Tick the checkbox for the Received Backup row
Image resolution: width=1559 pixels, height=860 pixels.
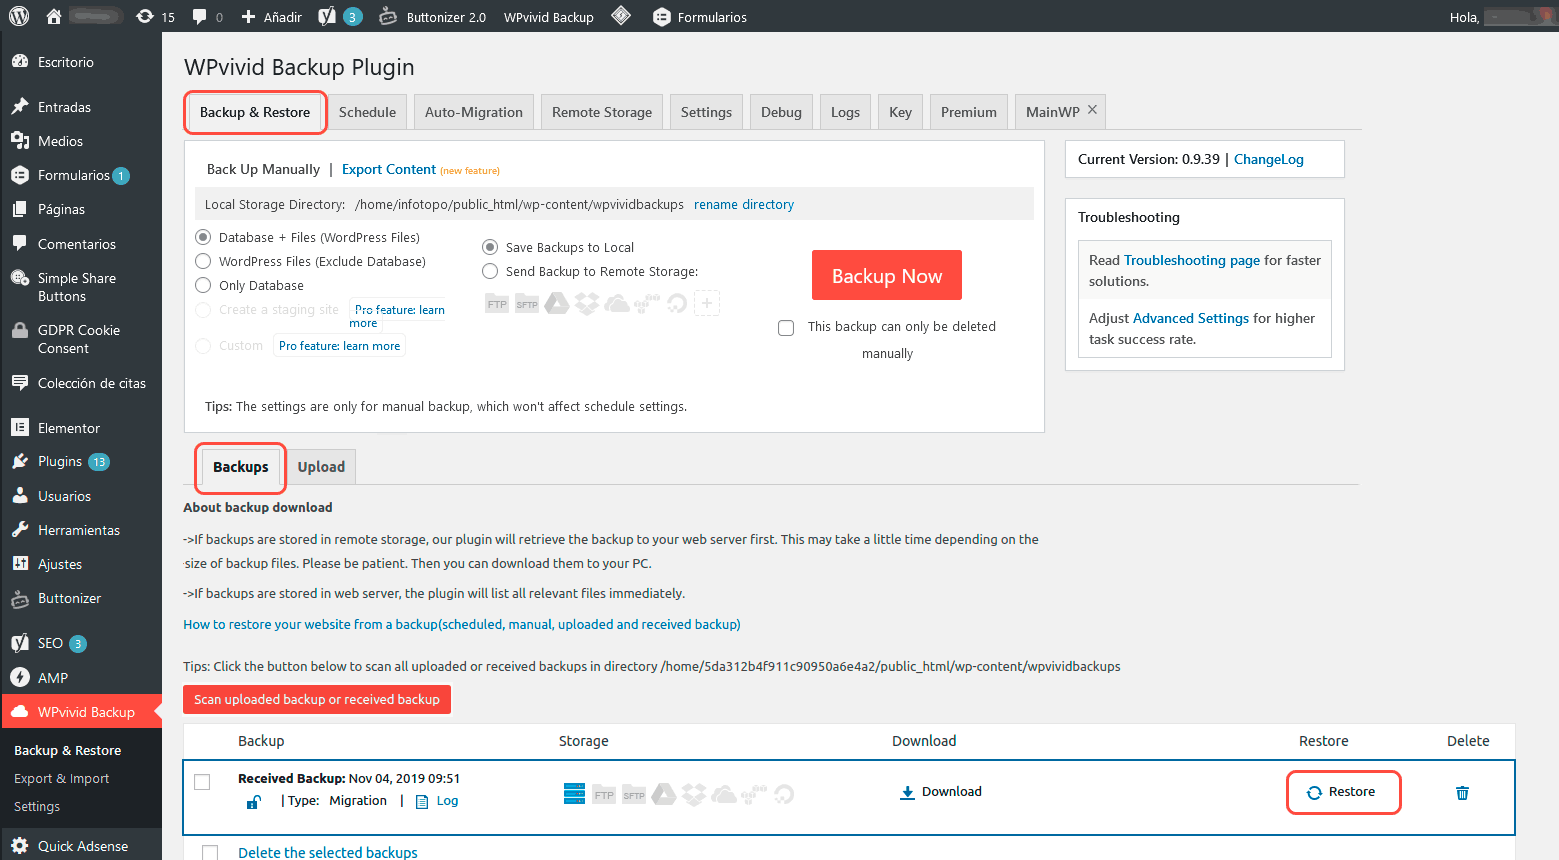click(x=202, y=782)
